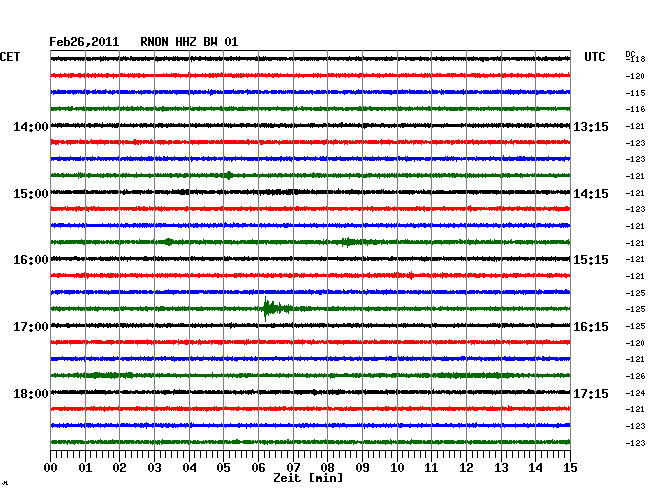This screenshot has height=494, width=650.
Task: Click the 00 minute axis label
Action: [x=51, y=468]
